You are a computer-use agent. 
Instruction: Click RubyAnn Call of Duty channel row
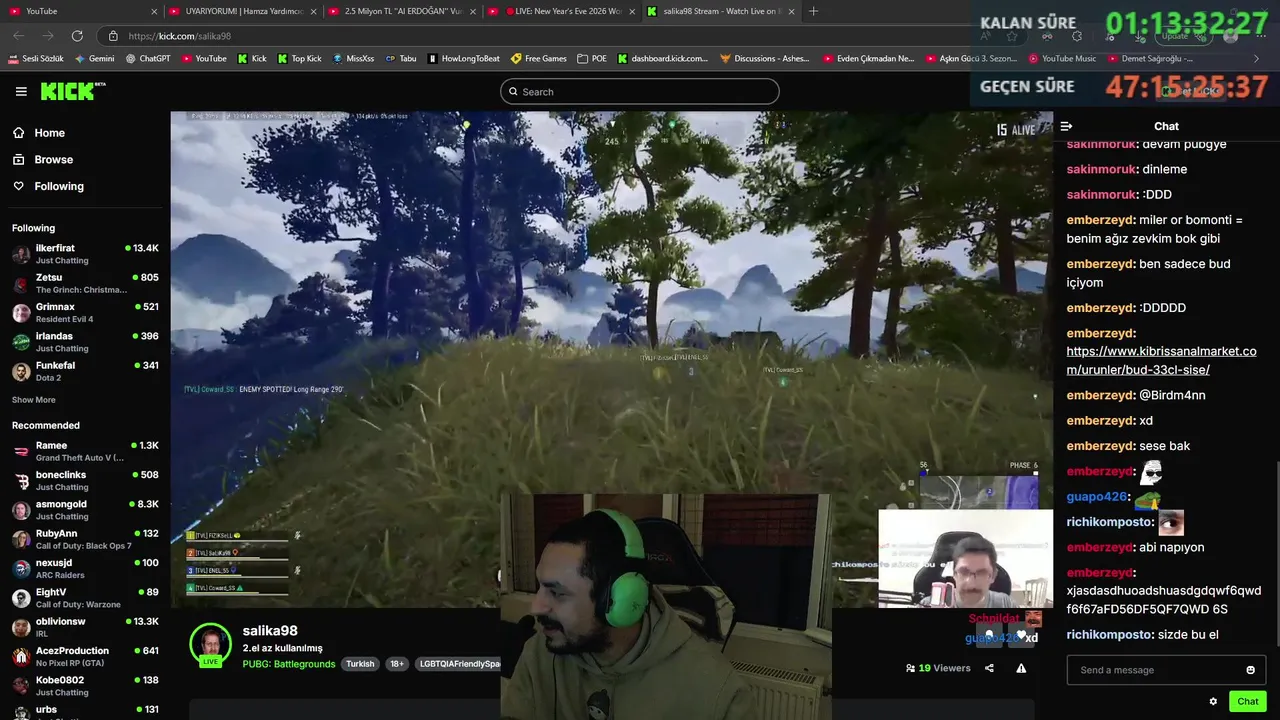tap(85, 539)
